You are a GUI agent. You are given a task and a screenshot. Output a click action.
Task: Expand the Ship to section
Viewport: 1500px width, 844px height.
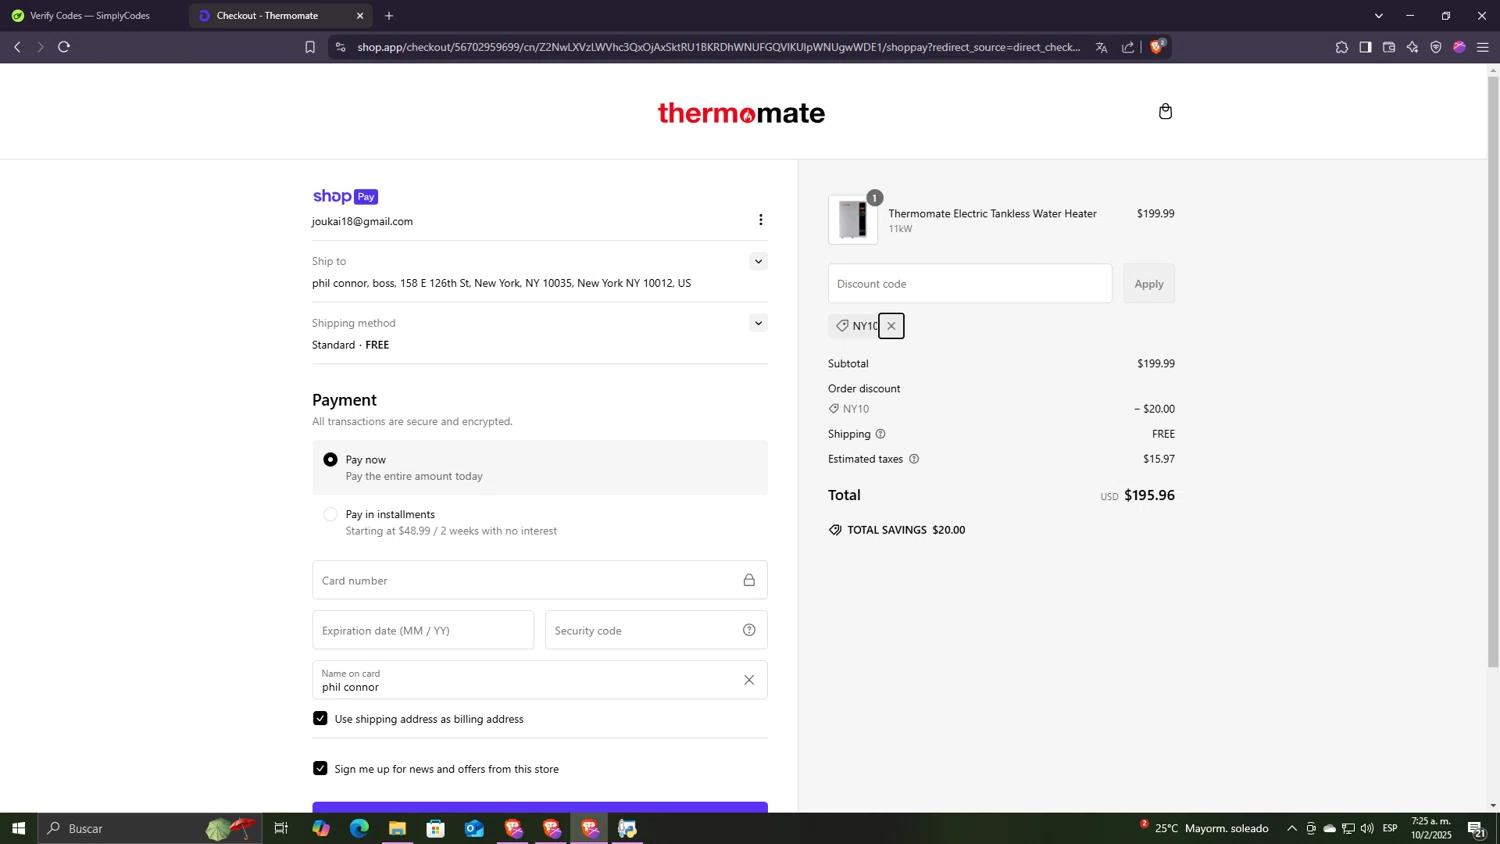(758, 261)
